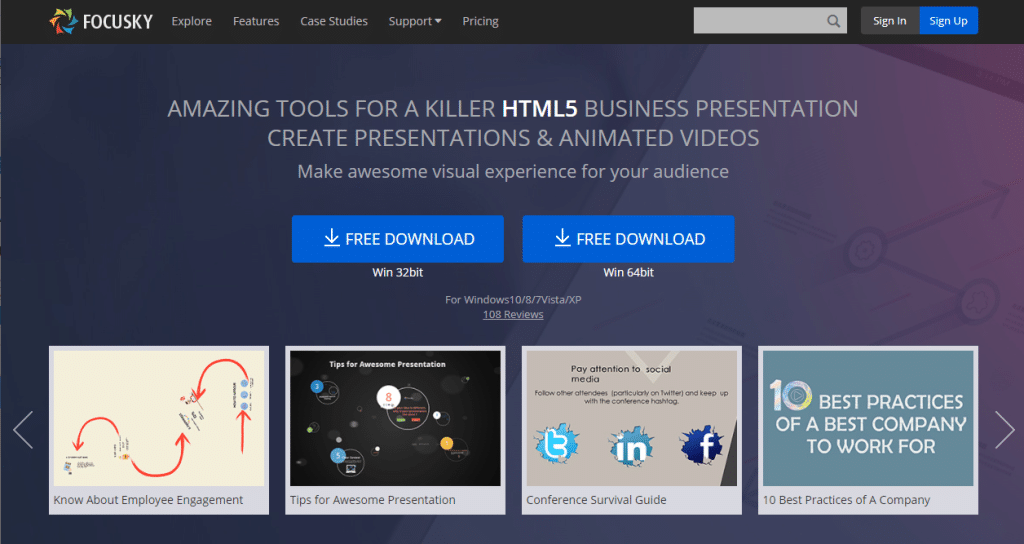Click the Focusky logo icon
This screenshot has width=1024, height=544.
(62, 21)
